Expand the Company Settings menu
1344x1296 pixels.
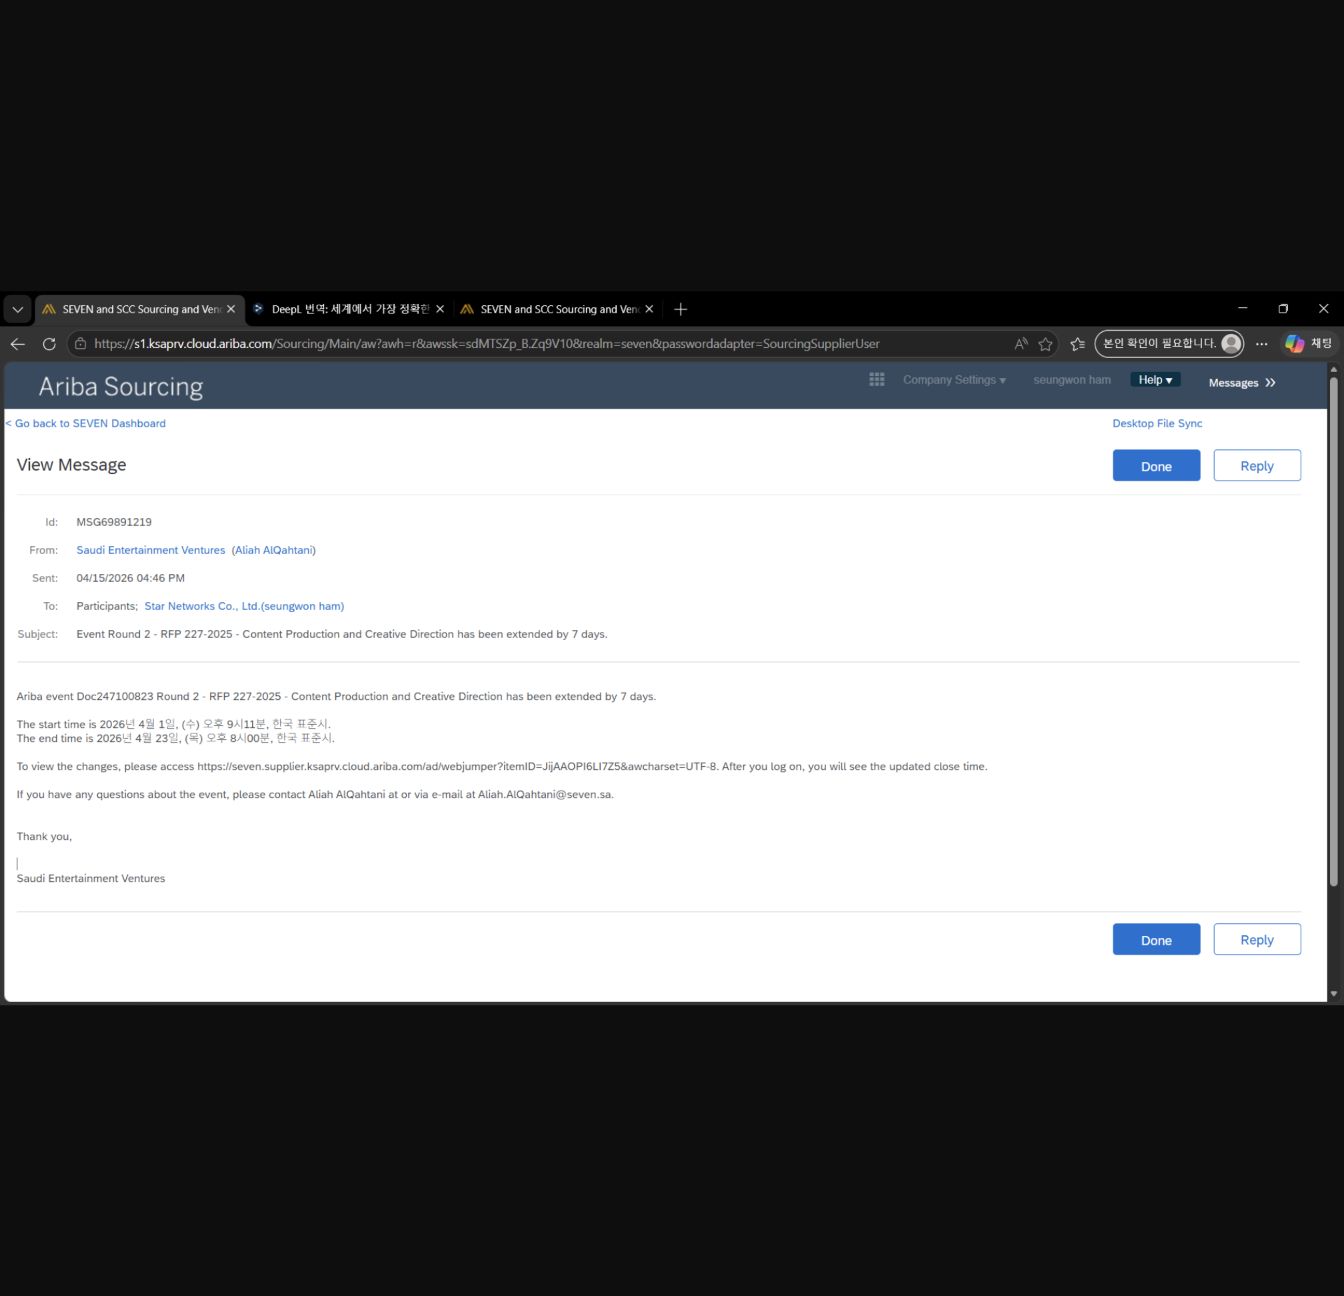point(954,380)
